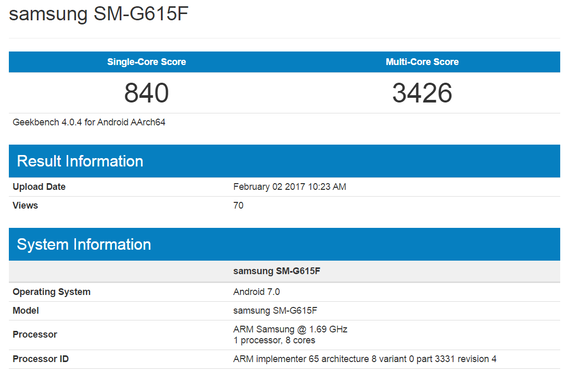Select the Processor row label
The width and height of the screenshot is (580, 373).
35,335
